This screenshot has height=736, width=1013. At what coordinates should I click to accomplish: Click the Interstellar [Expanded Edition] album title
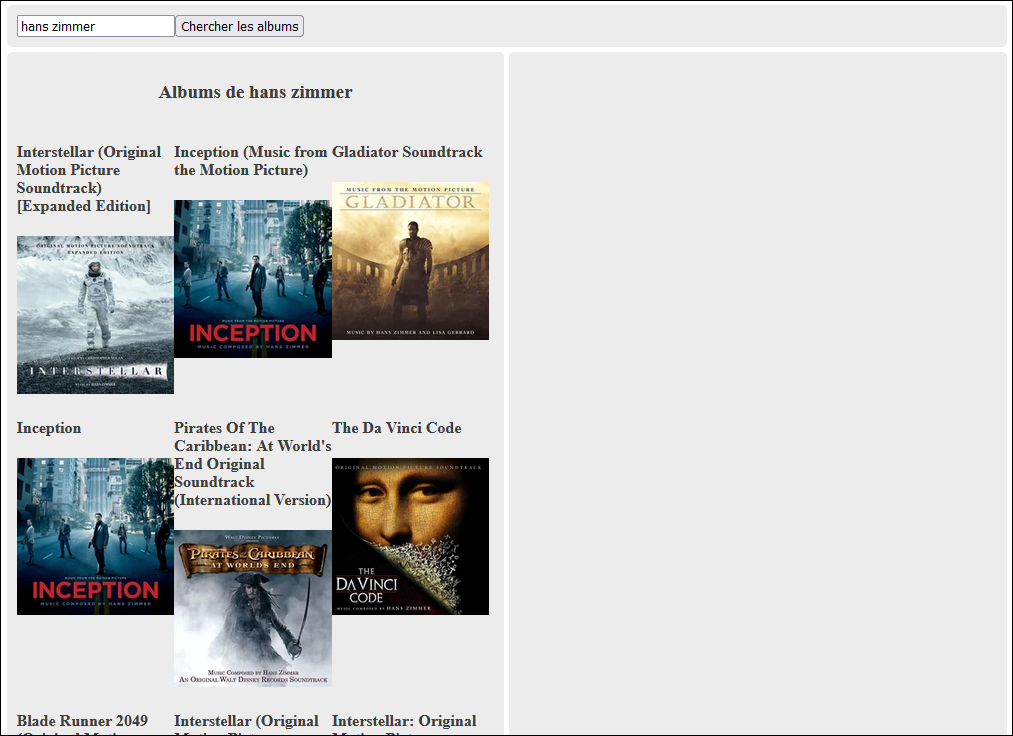coord(89,179)
